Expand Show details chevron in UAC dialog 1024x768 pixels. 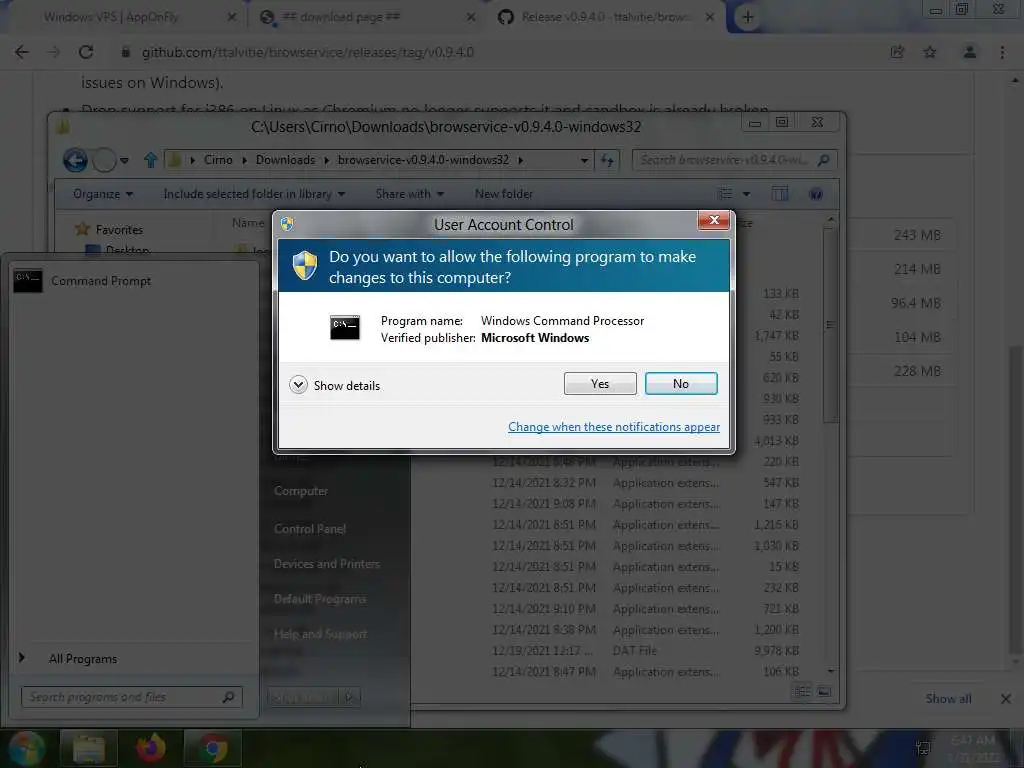[298, 385]
